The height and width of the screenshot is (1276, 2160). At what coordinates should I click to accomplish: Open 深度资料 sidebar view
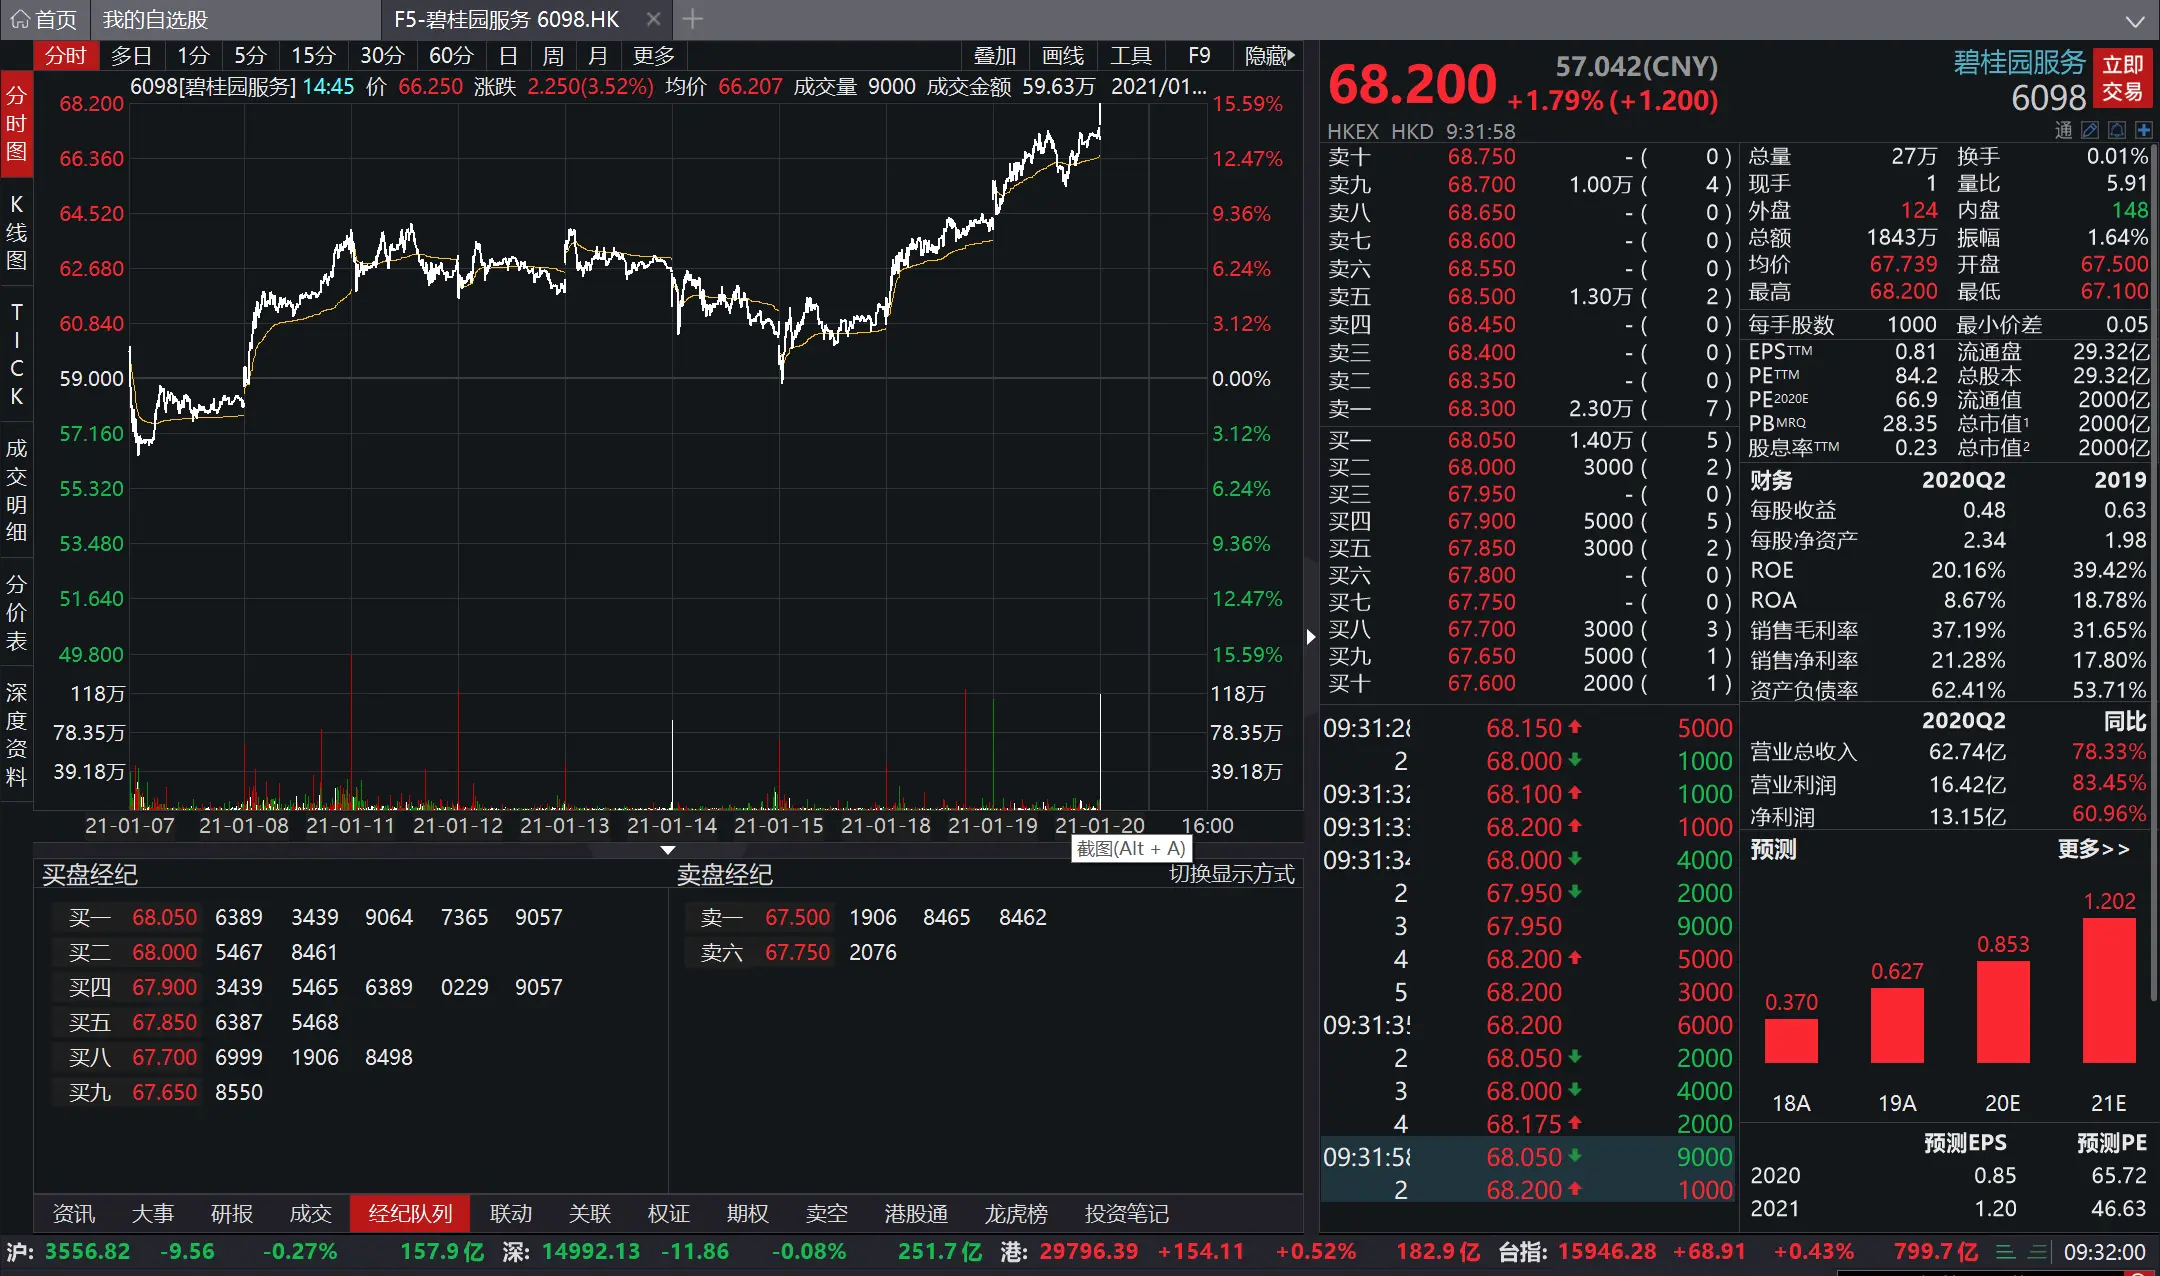tap(16, 734)
